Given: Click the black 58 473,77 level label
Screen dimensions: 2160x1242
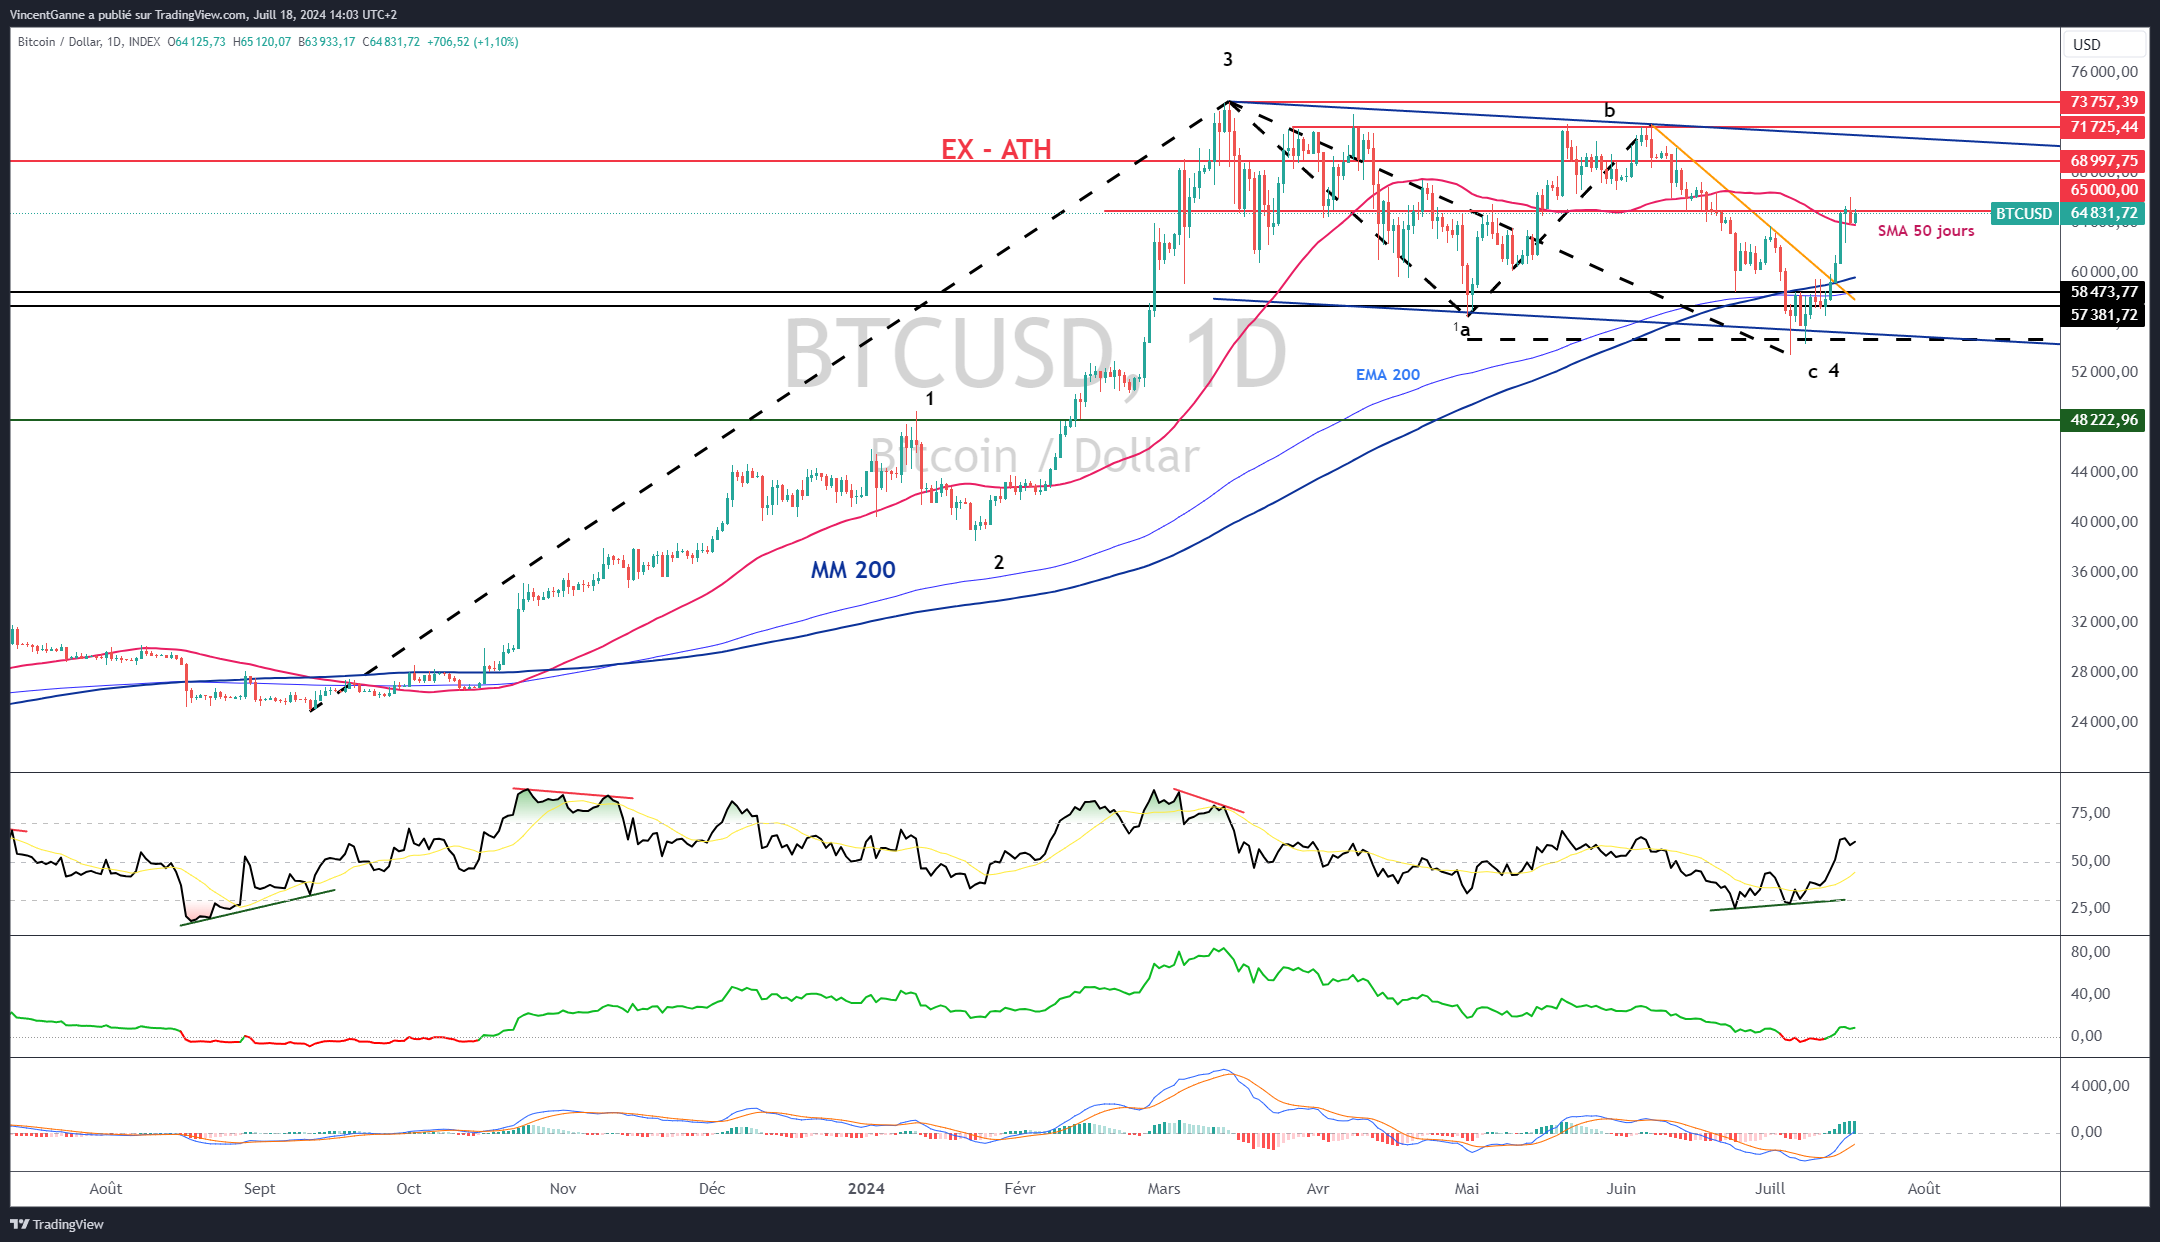Looking at the screenshot, I should tap(2104, 292).
